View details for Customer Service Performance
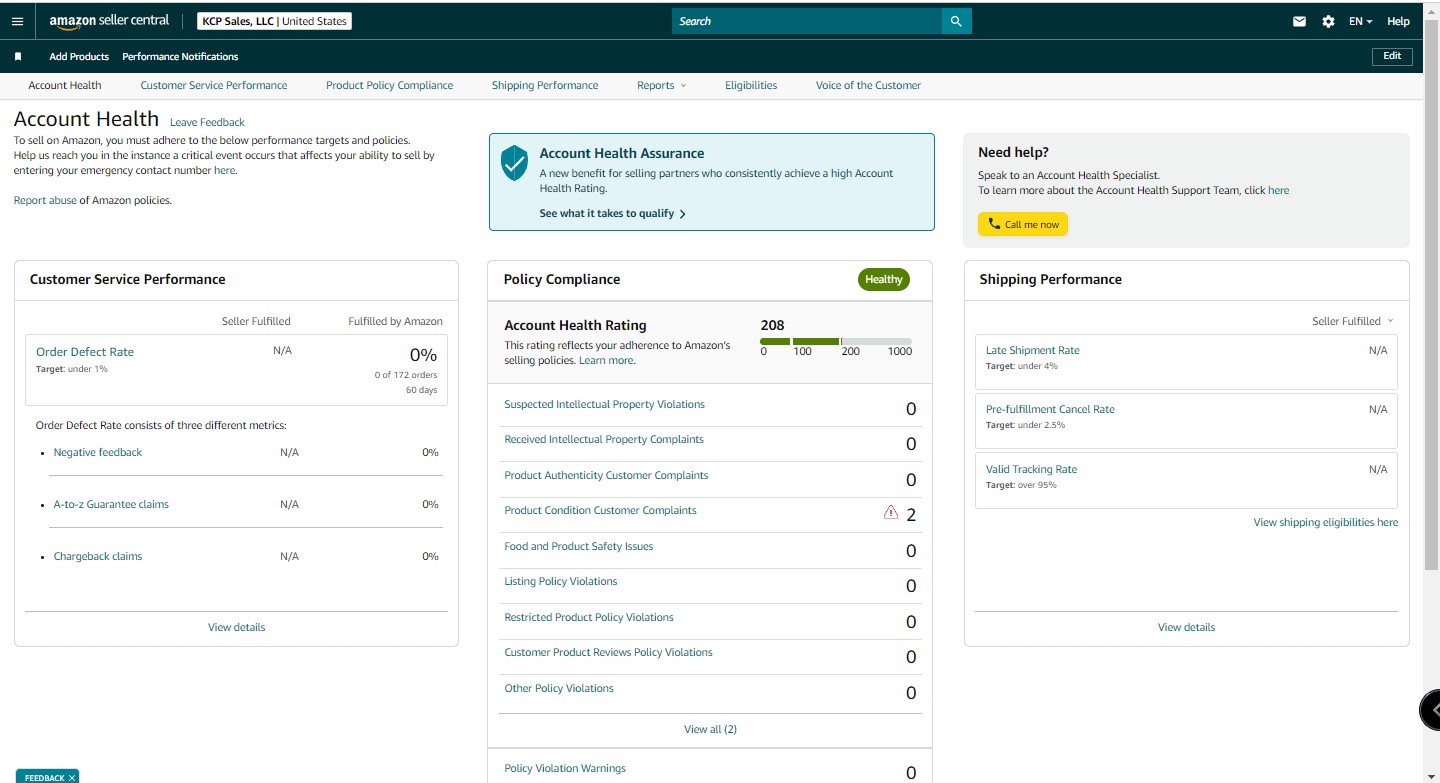 tap(237, 628)
